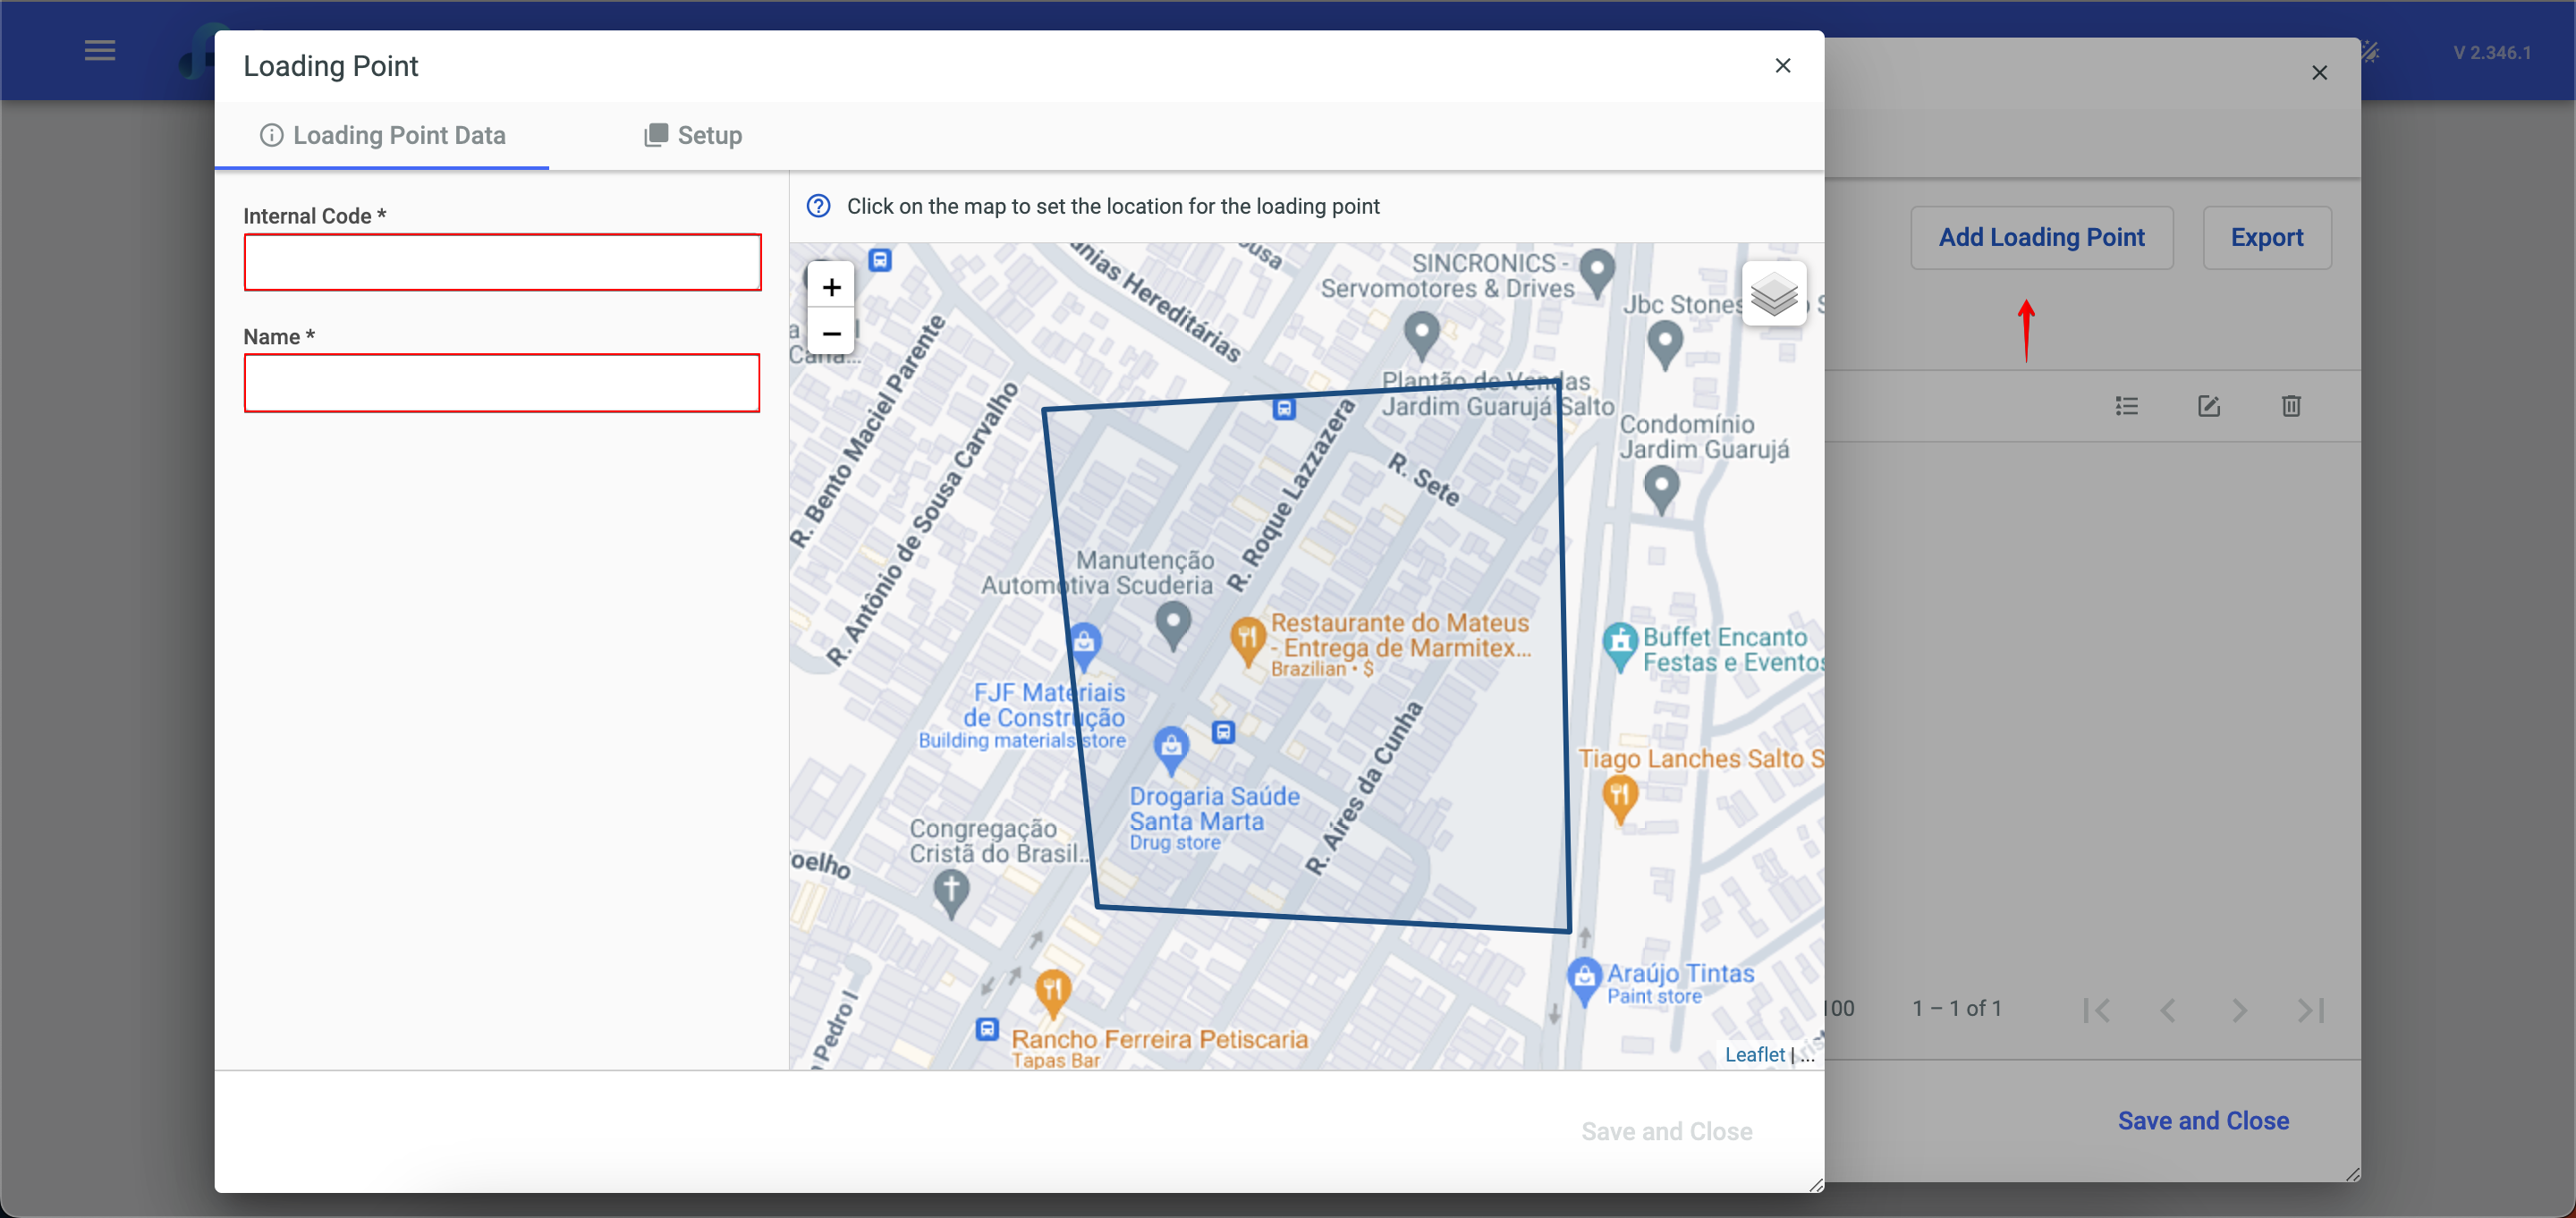The height and width of the screenshot is (1218, 2576).
Task: Click the Add Loading Point button
Action: pyautogui.click(x=2041, y=237)
